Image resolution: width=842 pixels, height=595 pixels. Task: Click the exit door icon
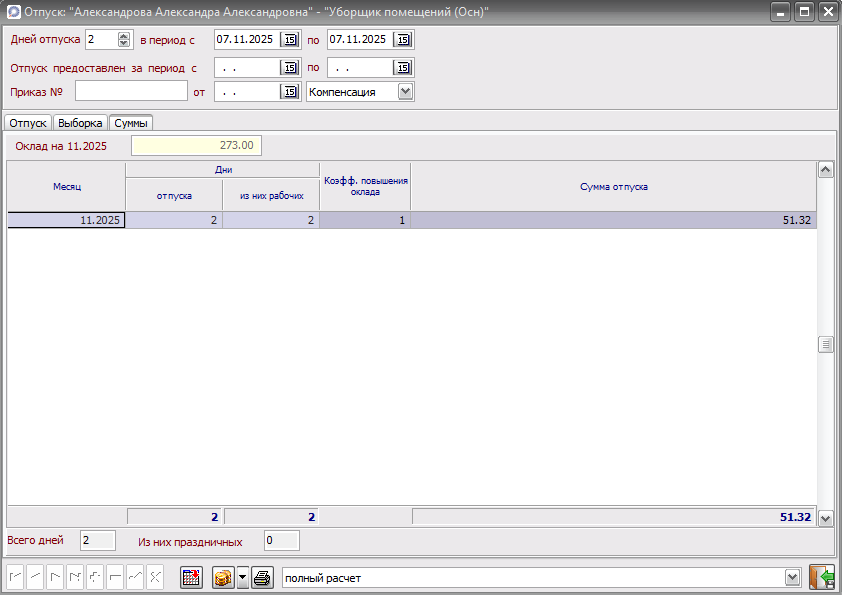pyautogui.click(x=822, y=578)
